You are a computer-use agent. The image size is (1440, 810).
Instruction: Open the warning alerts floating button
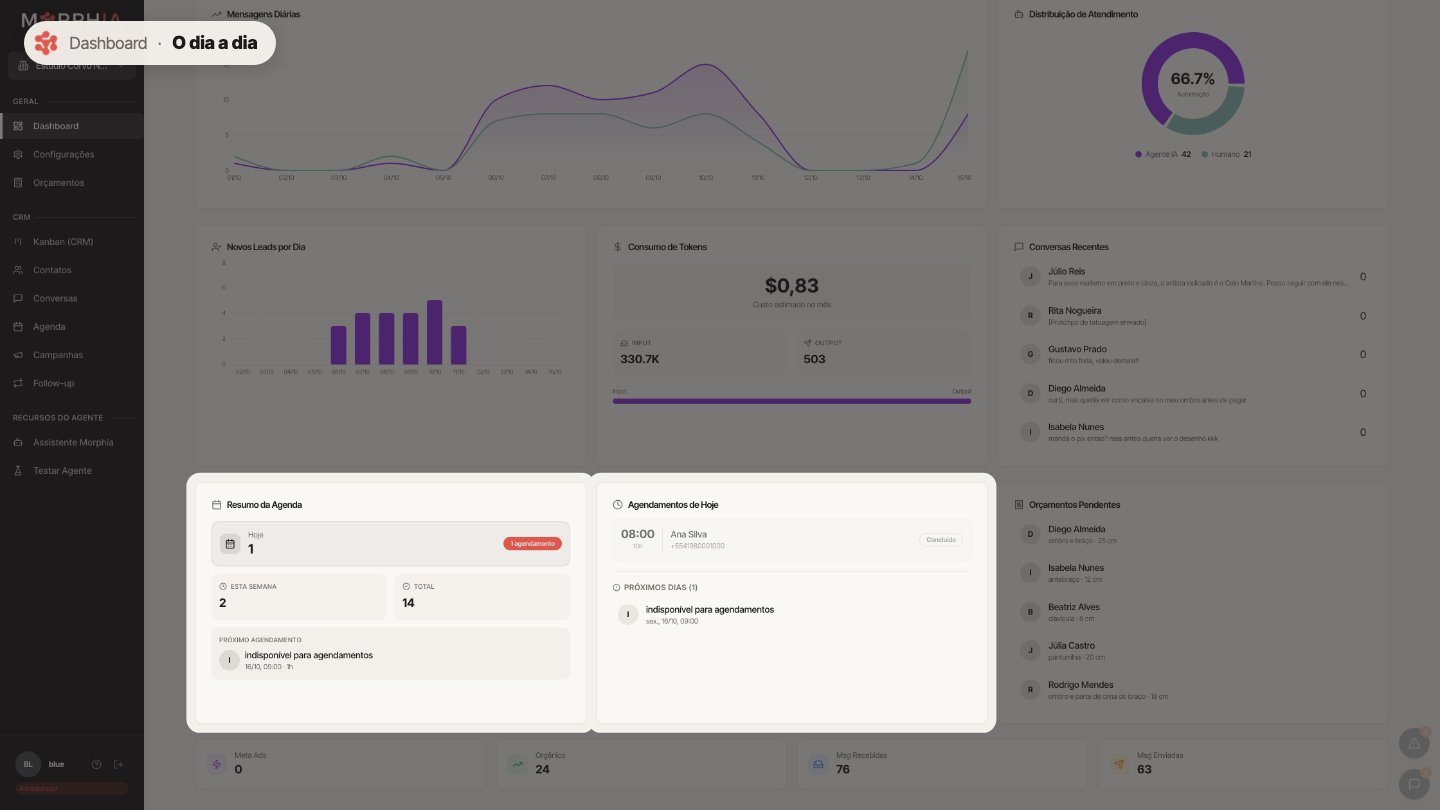pos(1414,744)
